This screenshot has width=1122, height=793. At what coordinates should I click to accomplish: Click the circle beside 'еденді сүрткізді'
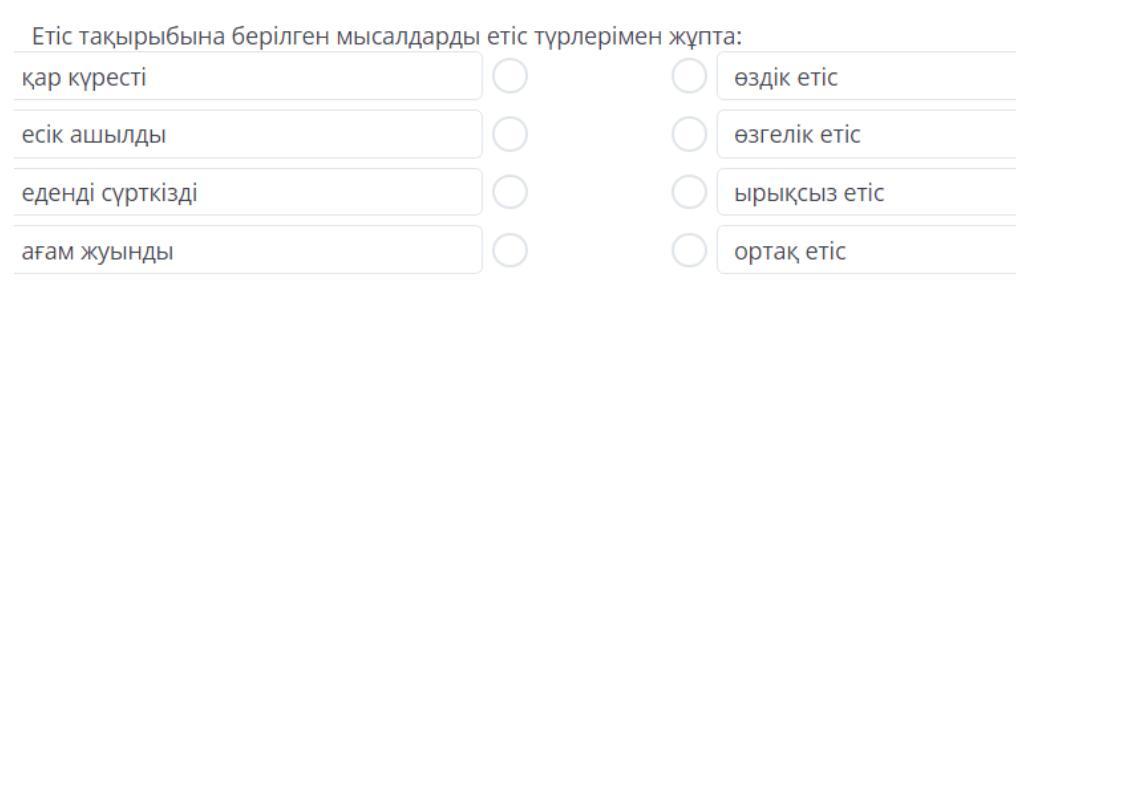click(510, 192)
